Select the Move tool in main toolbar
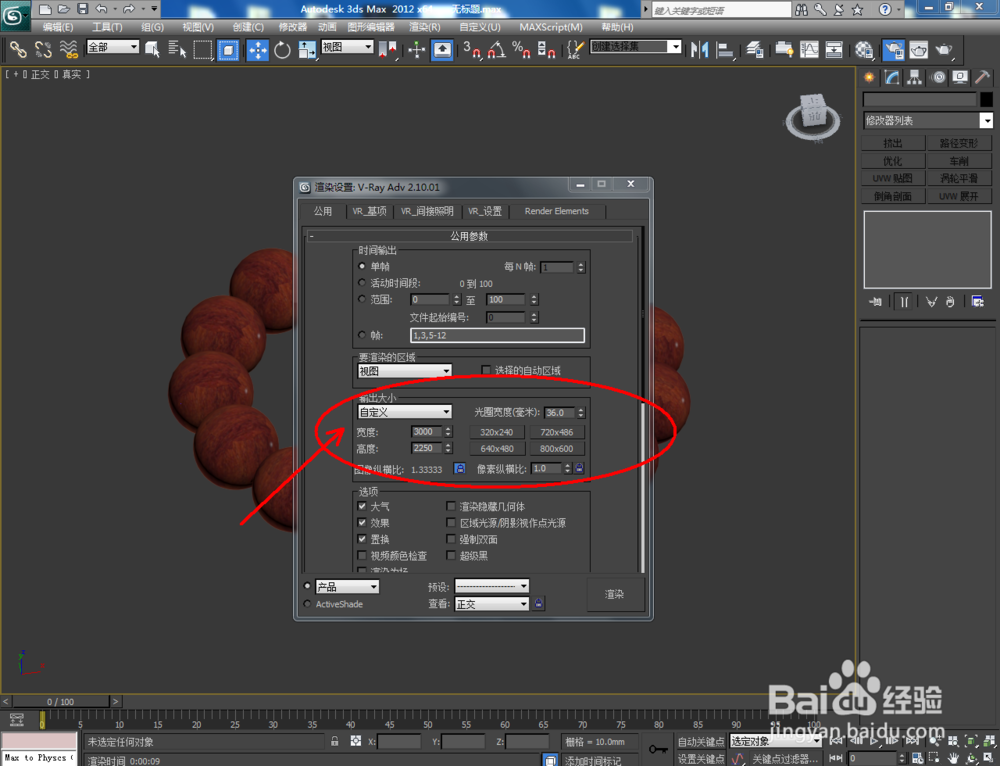The image size is (1000, 766). [x=258, y=50]
